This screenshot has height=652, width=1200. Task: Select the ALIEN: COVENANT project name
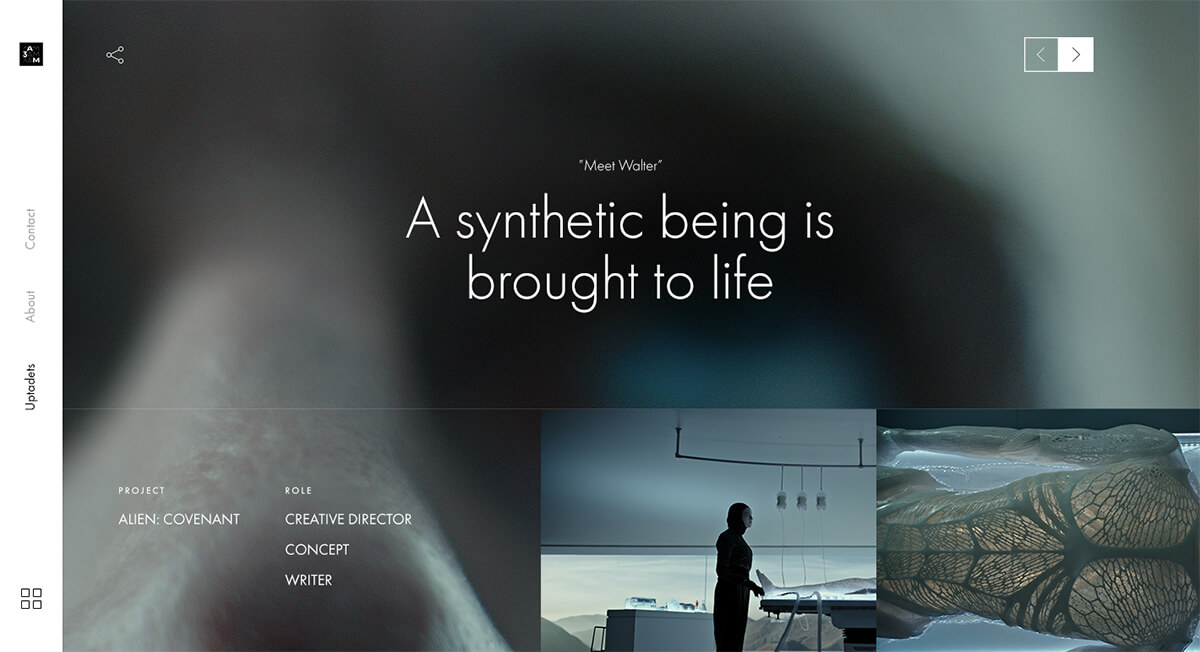(179, 519)
